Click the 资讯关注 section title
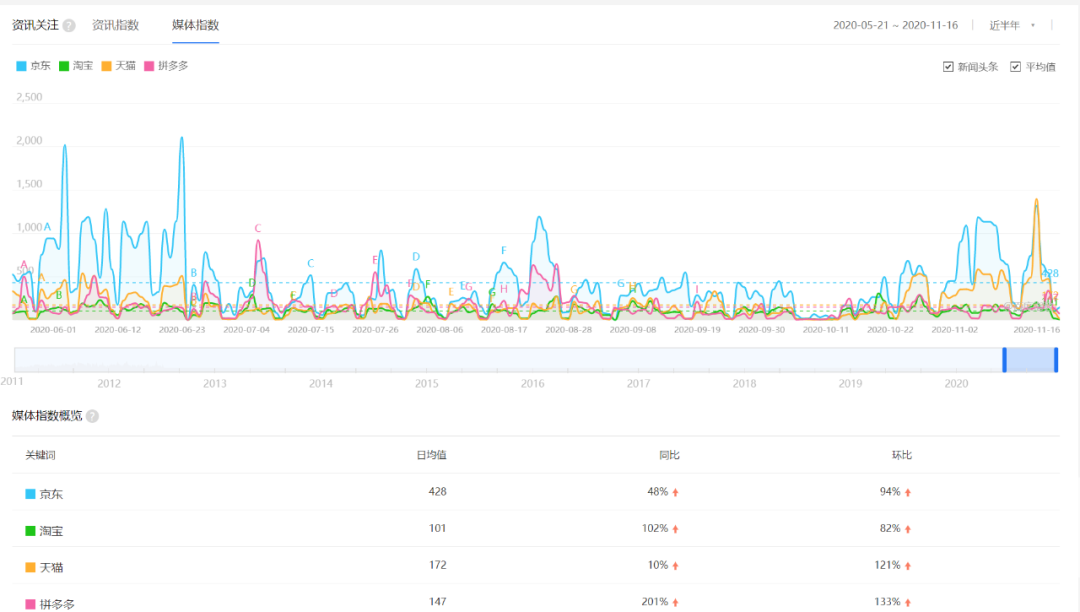The image size is (1080, 612). 35,25
